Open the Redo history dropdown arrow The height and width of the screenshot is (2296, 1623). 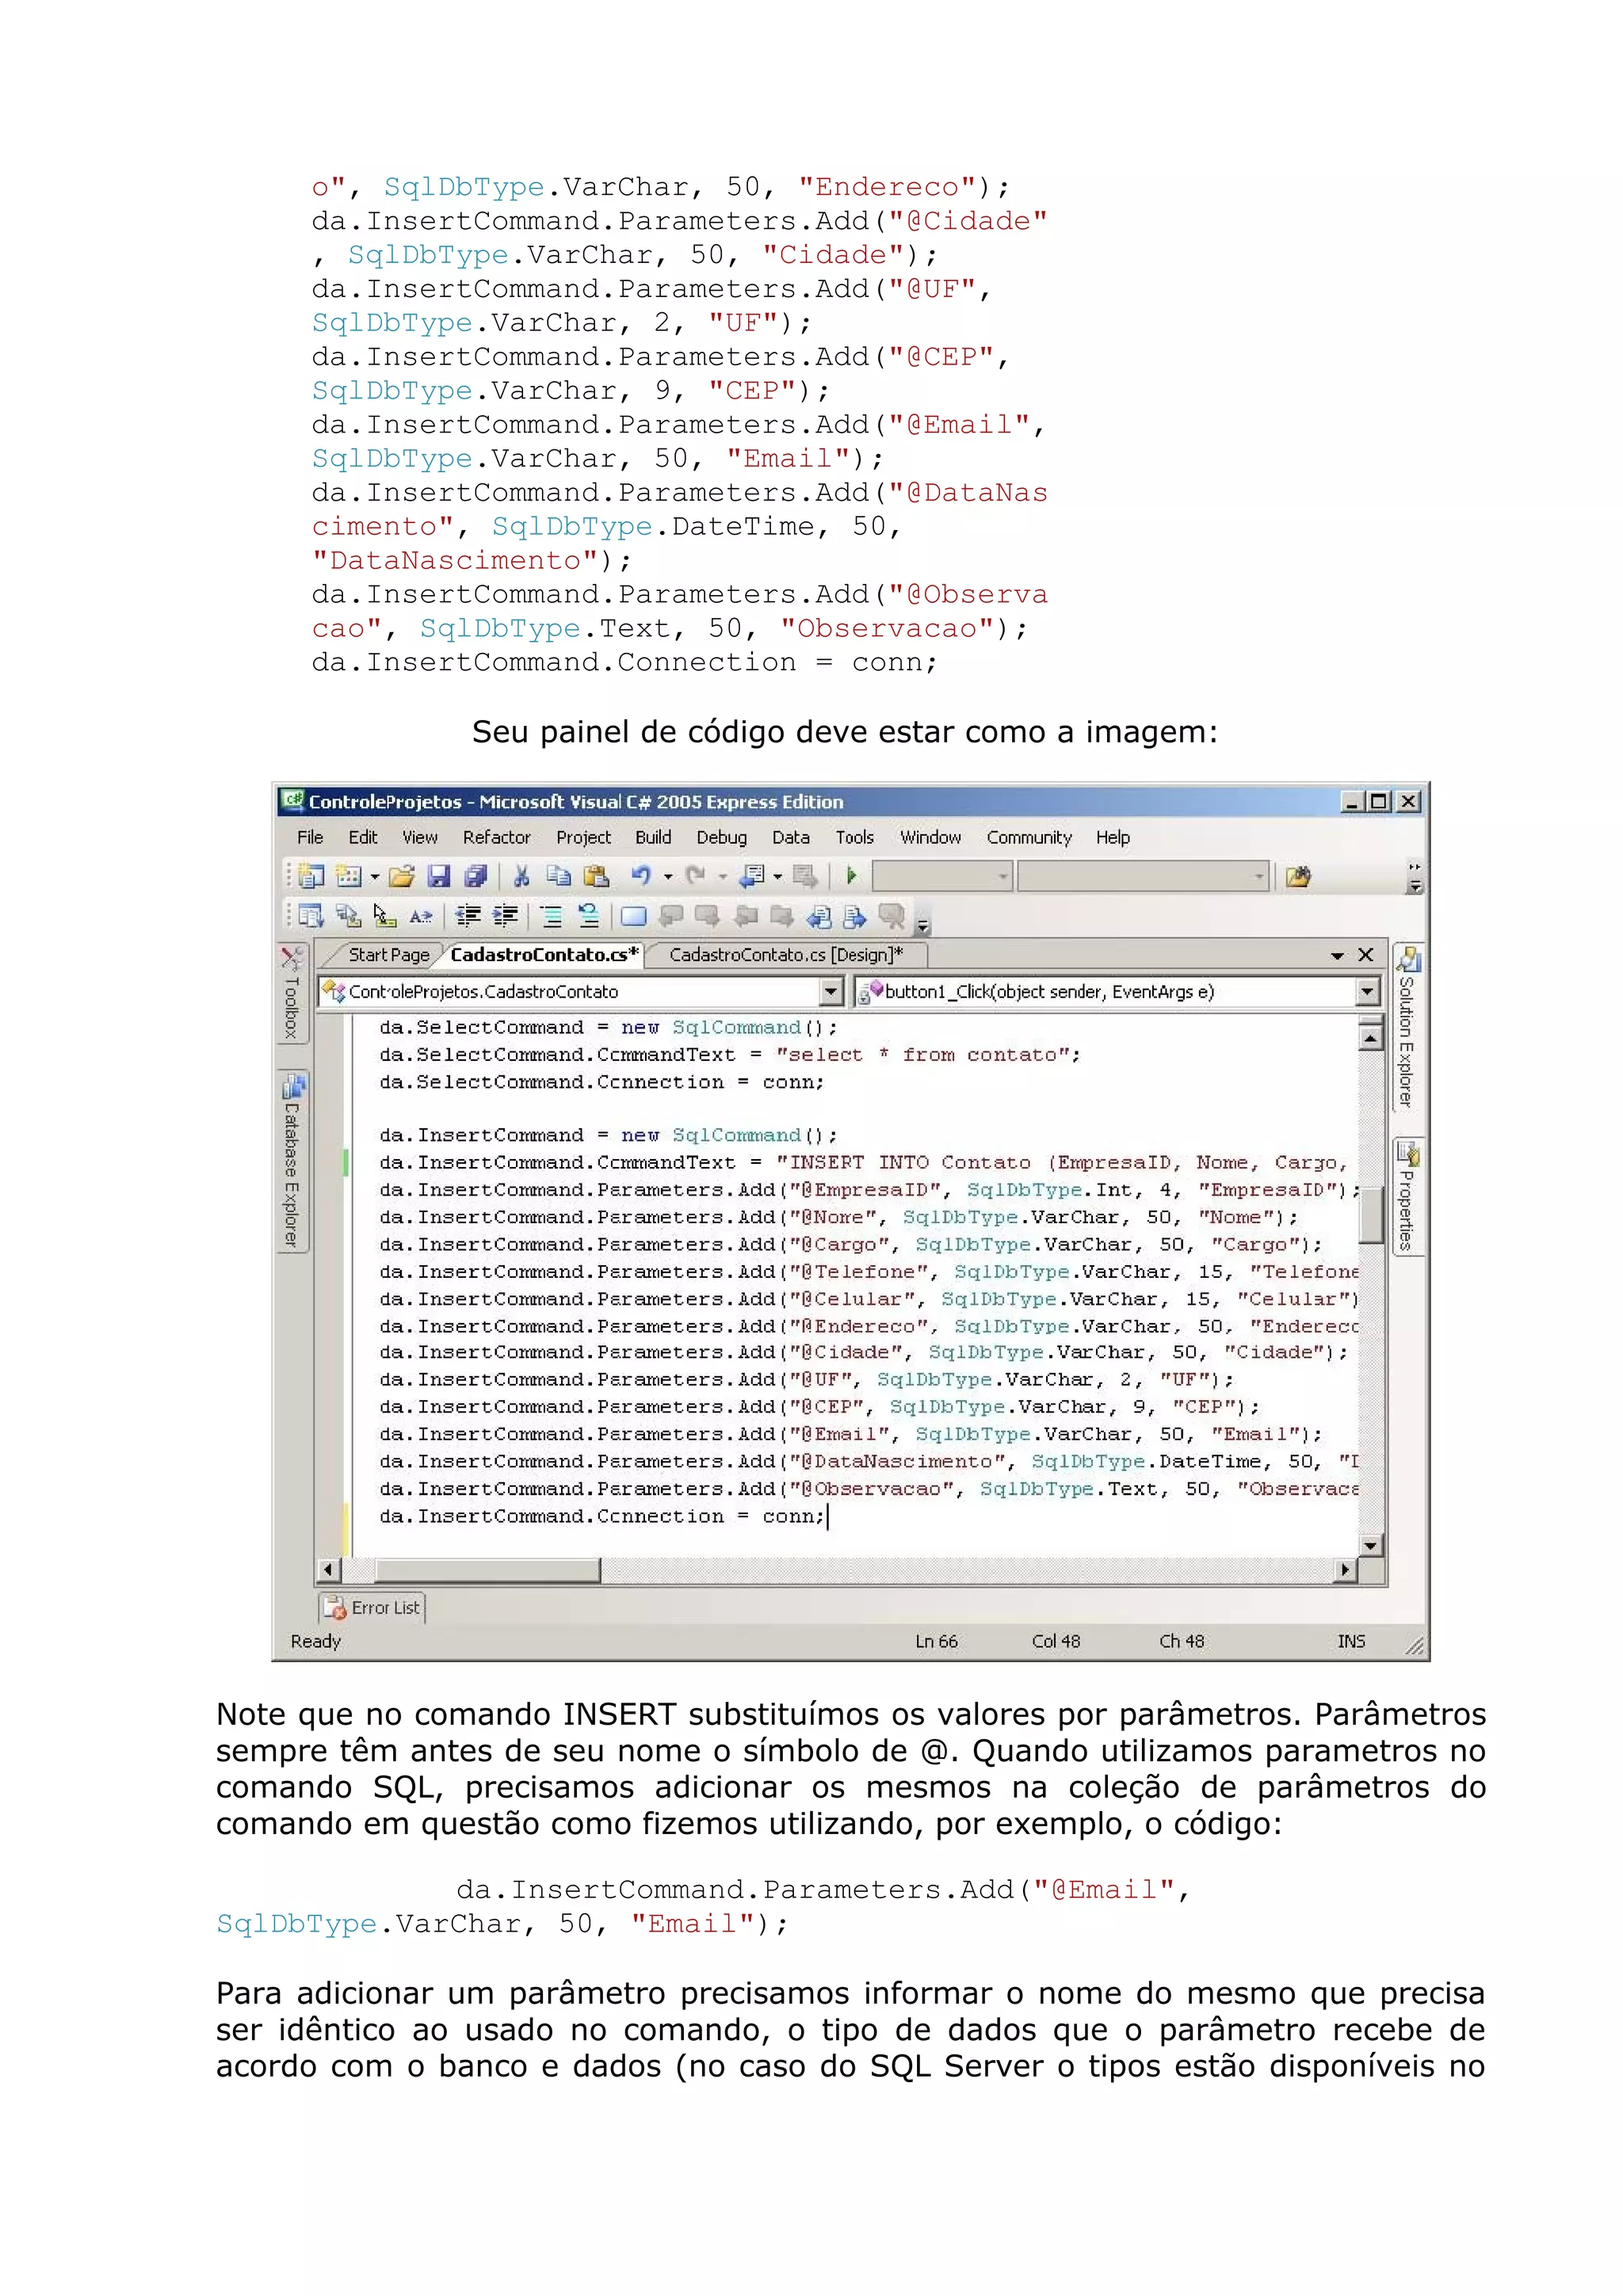721,878
